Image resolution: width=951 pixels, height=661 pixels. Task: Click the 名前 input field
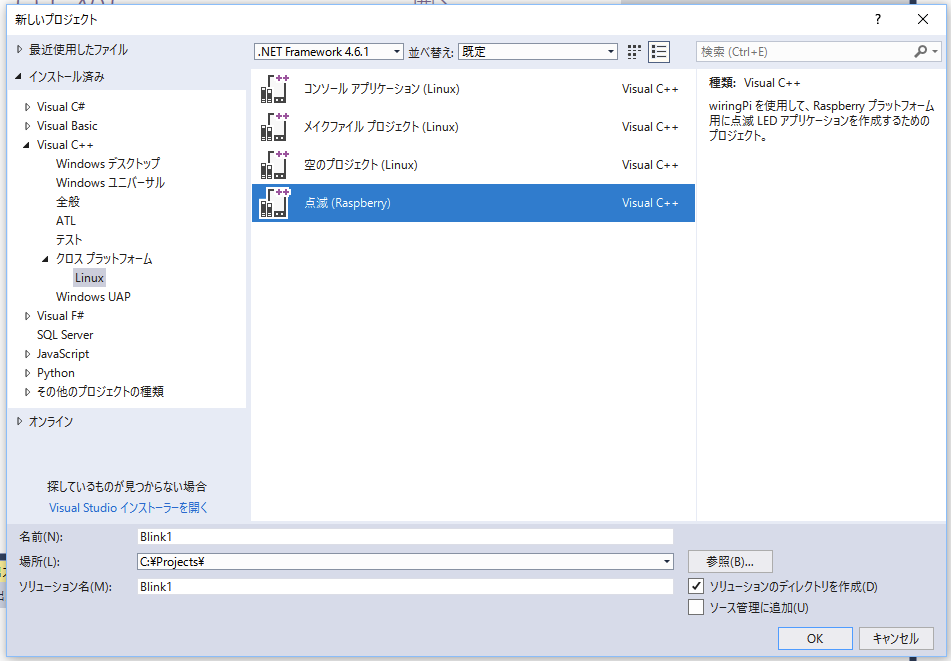(x=405, y=537)
